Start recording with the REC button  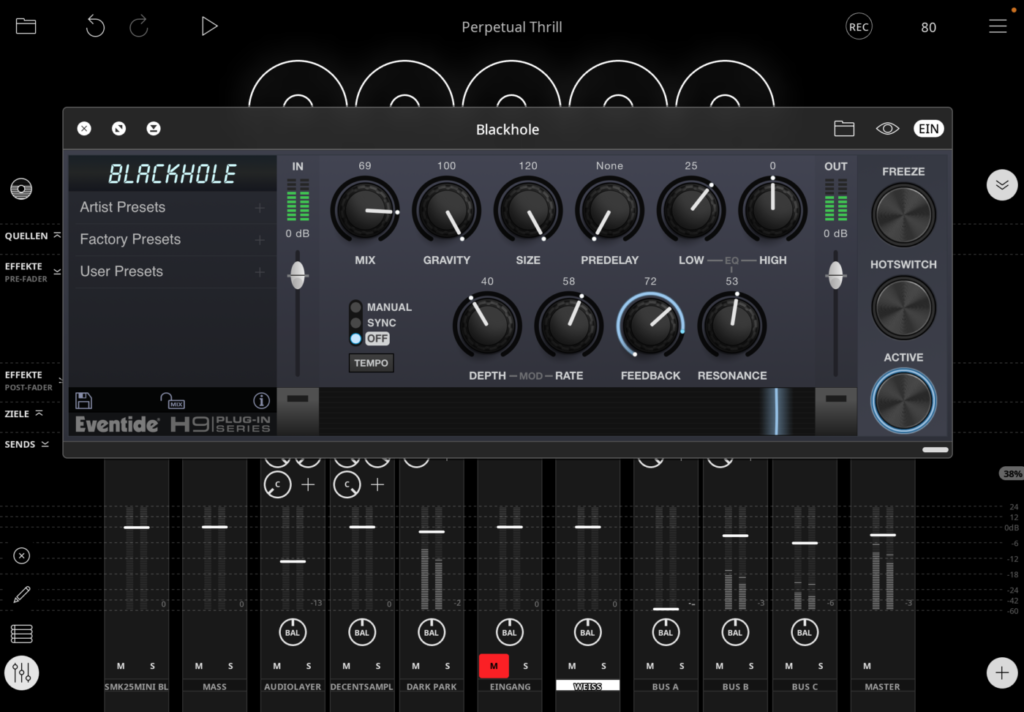[x=858, y=27]
